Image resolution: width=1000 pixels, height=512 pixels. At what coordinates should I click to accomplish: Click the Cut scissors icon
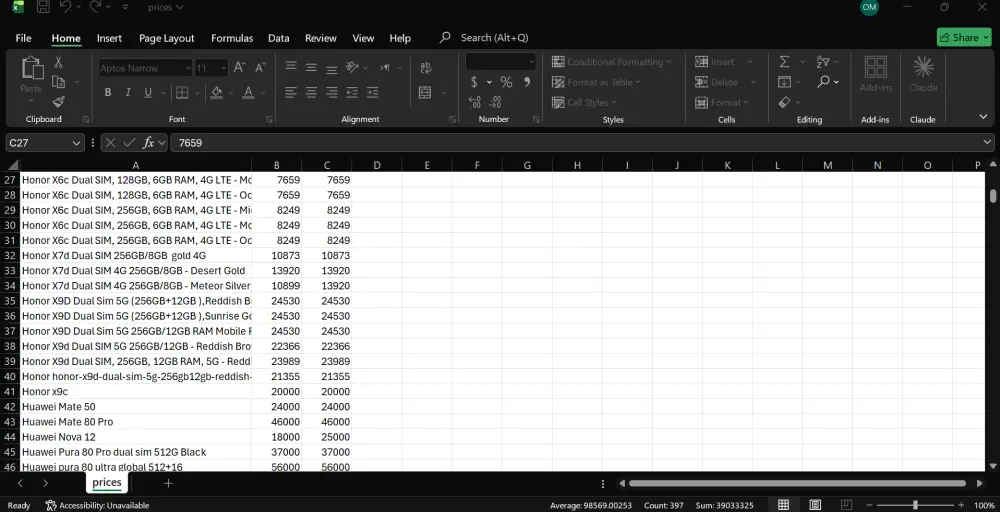tap(58, 62)
